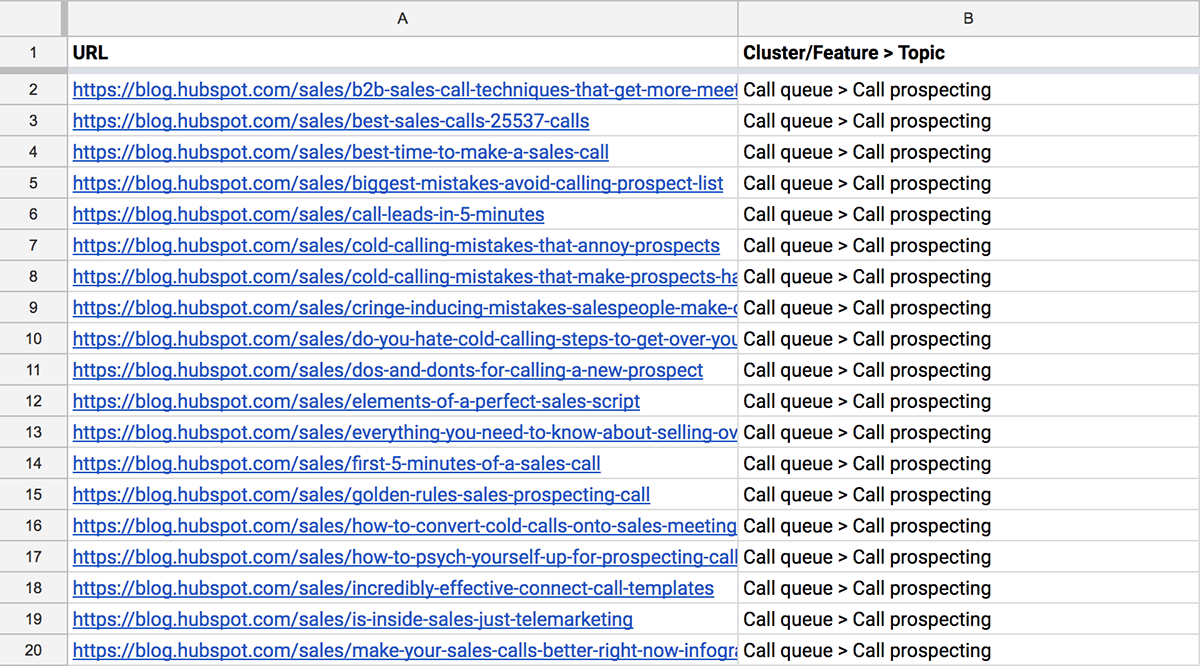Select row 6 via its row number
The width and height of the screenshot is (1200, 666).
pos(33,214)
